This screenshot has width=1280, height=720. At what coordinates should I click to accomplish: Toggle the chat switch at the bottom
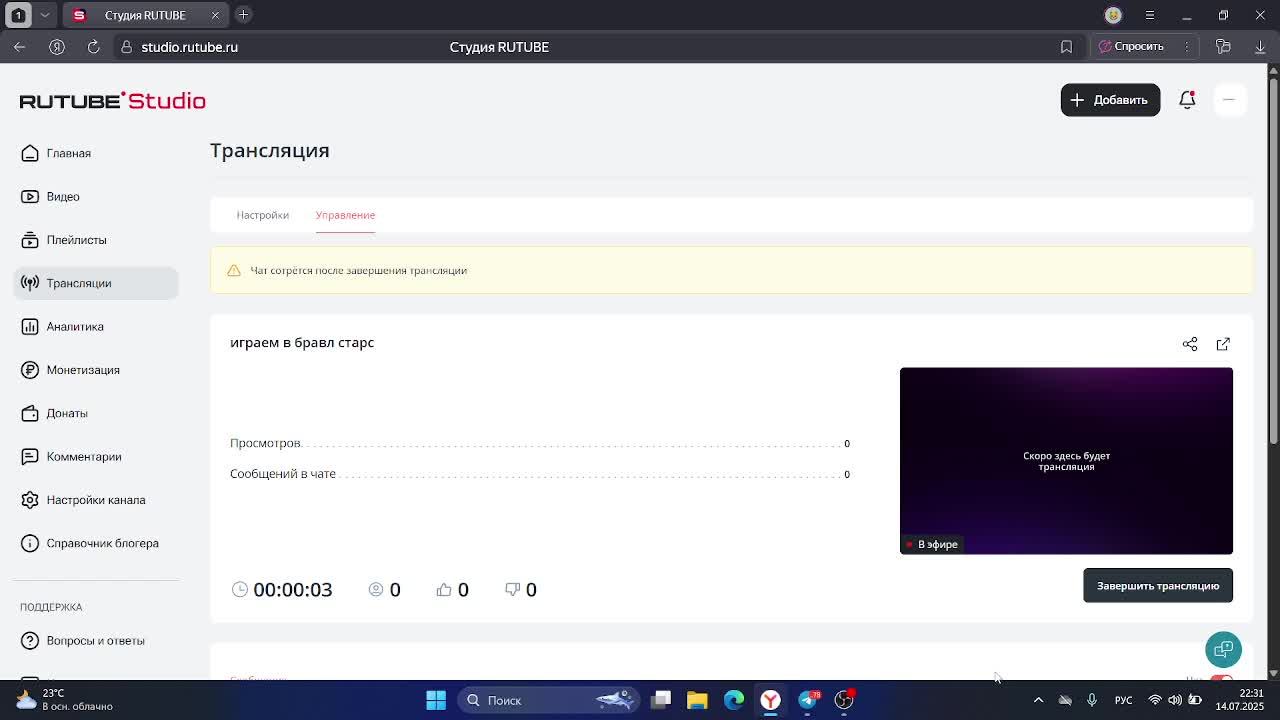pos(1221,679)
